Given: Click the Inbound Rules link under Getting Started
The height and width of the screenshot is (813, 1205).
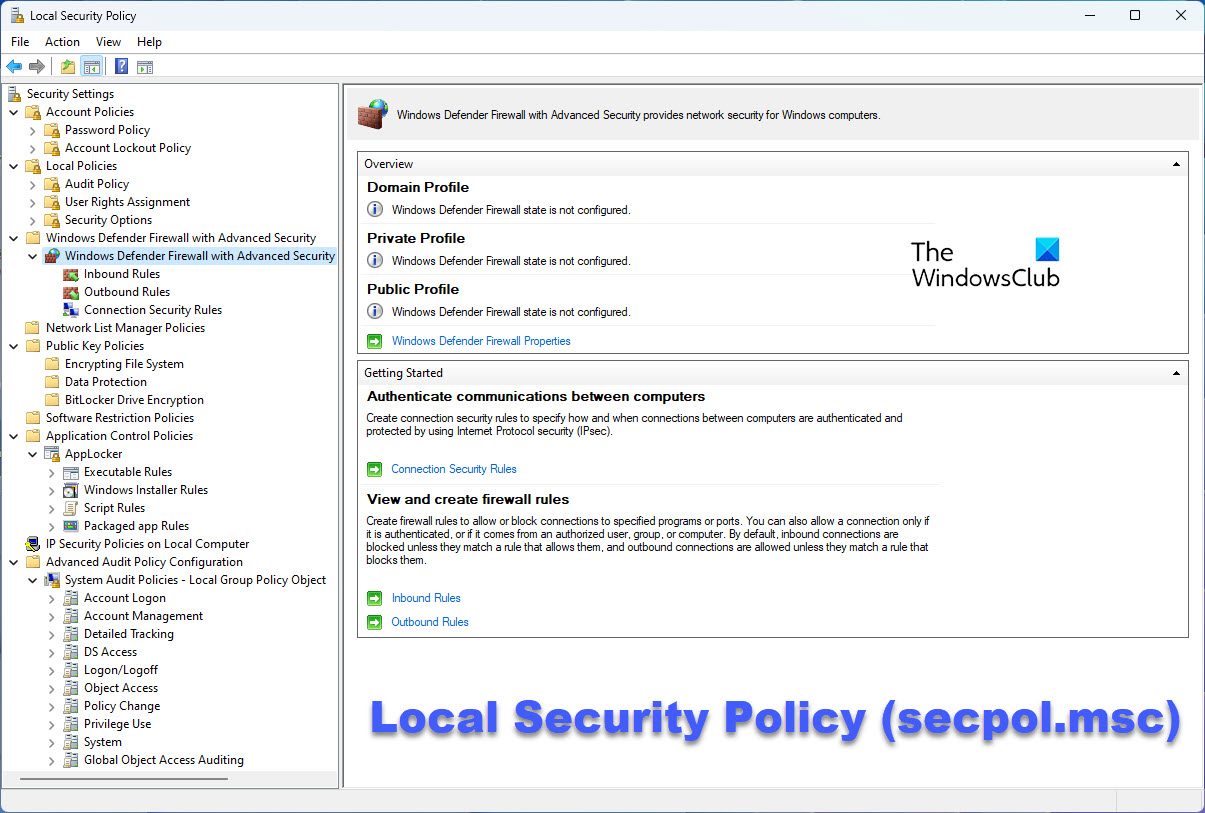Looking at the screenshot, I should (426, 597).
